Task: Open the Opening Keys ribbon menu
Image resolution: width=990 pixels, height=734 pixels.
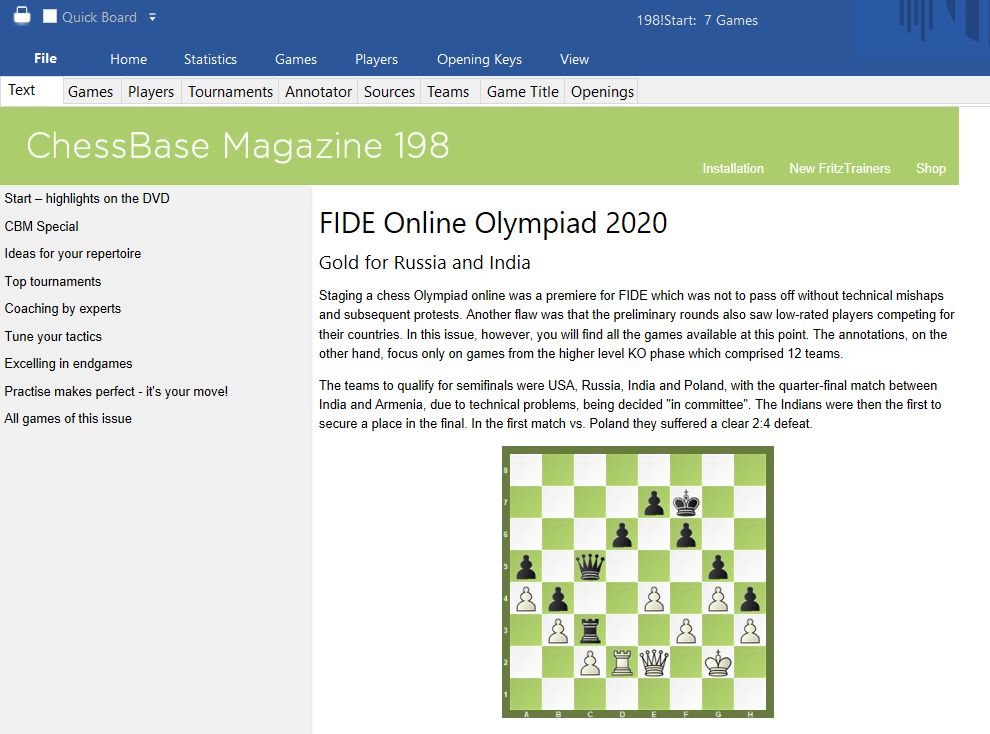Action: point(479,59)
